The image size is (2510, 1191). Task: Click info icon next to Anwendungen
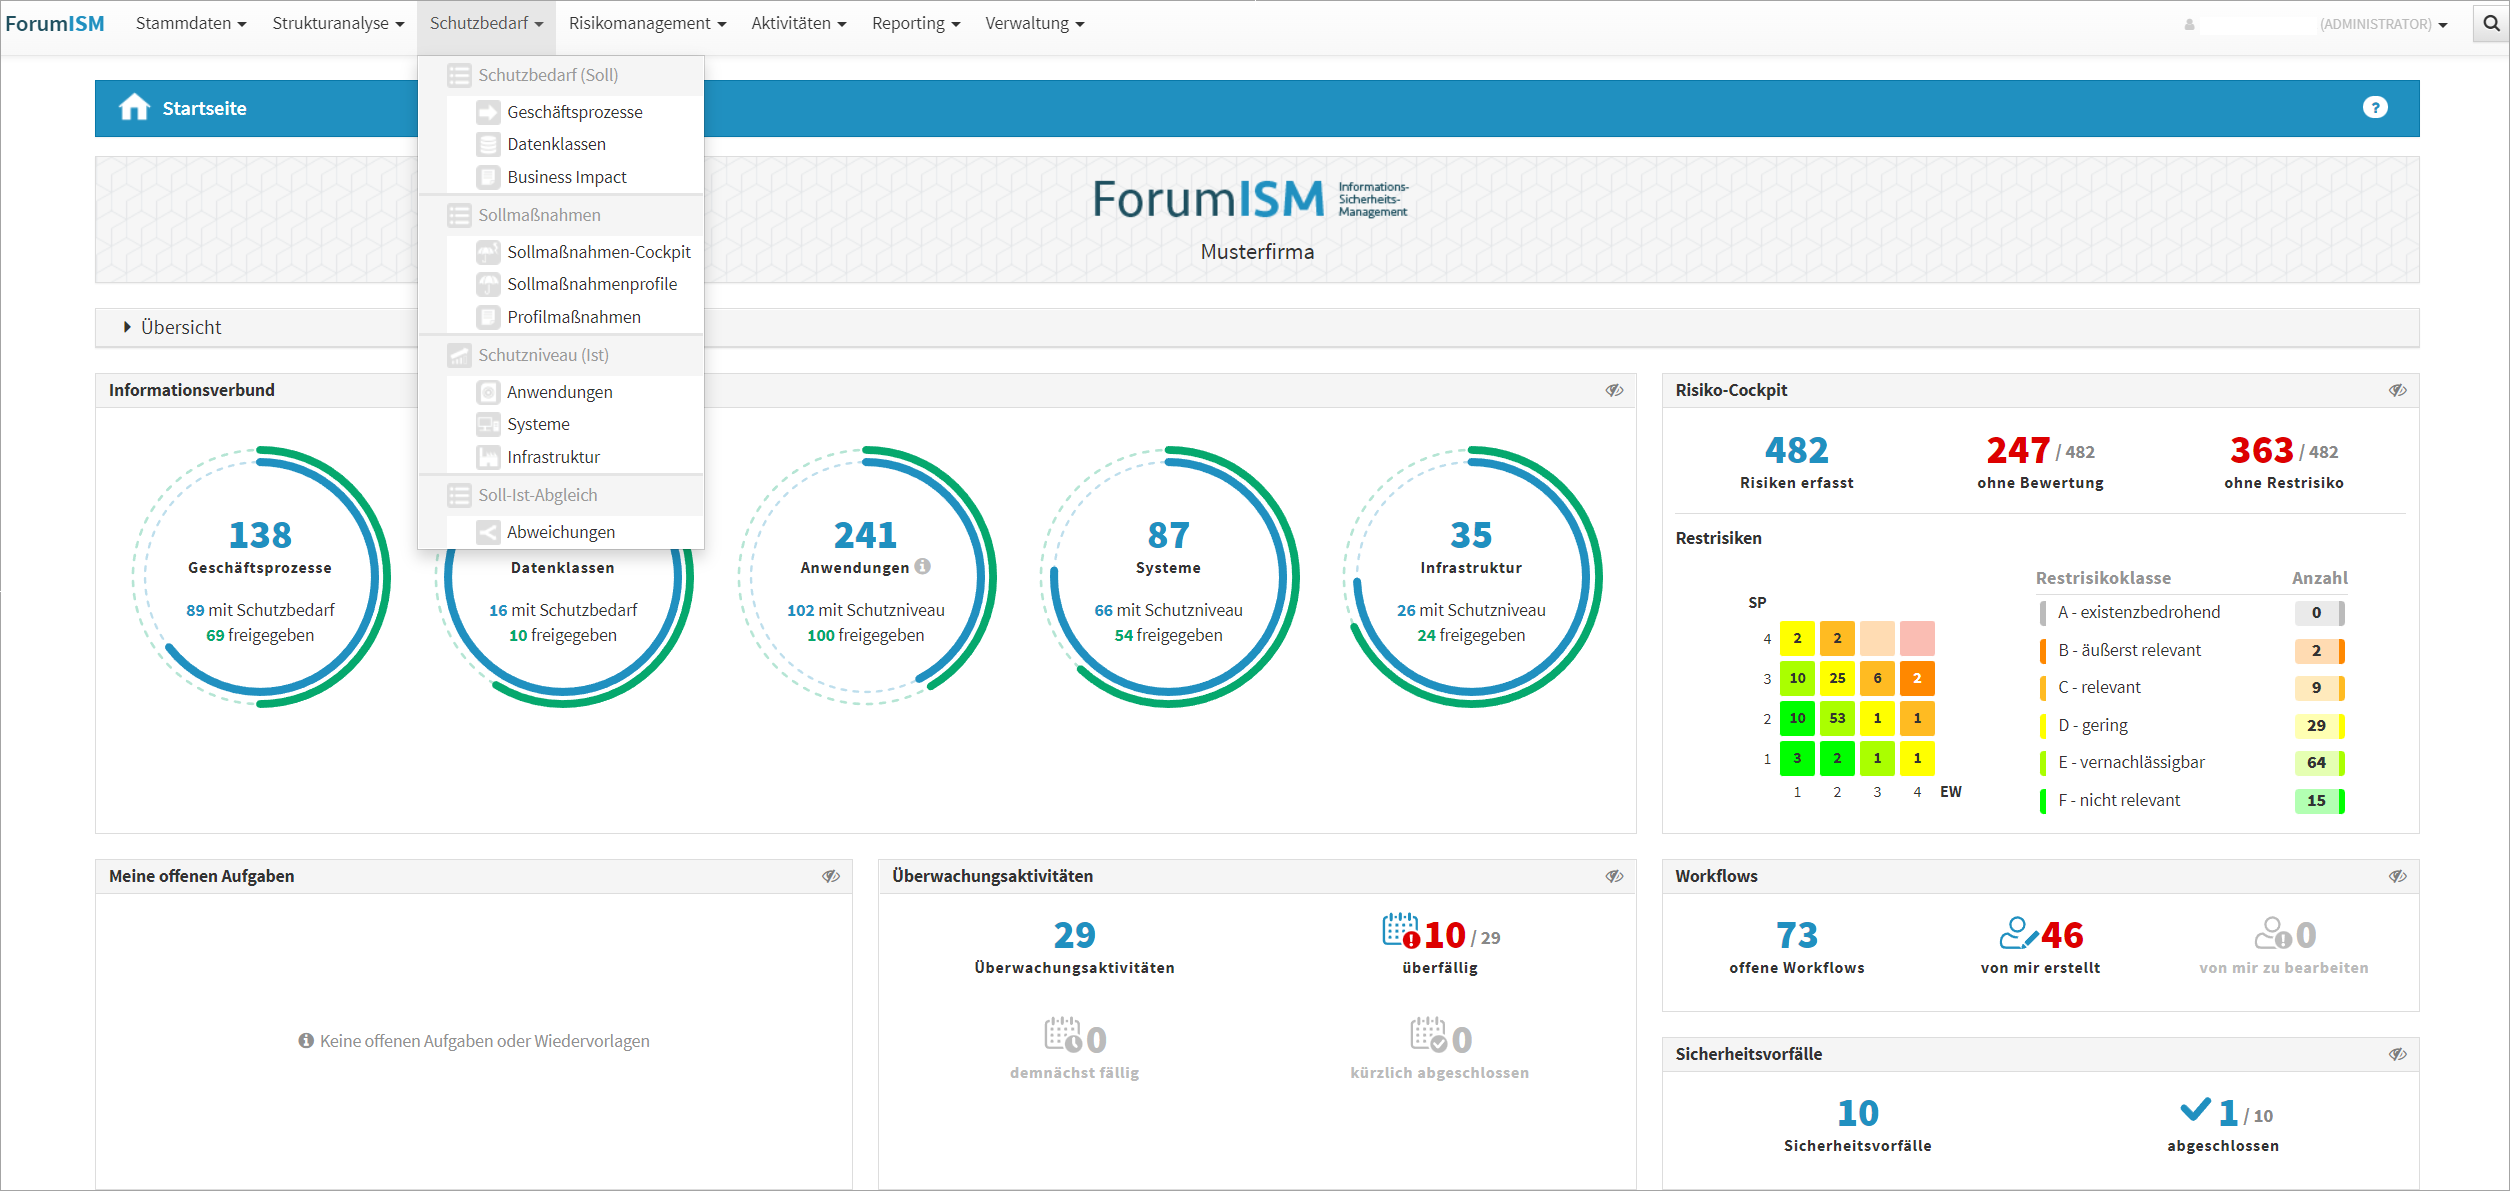click(x=923, y=567)
